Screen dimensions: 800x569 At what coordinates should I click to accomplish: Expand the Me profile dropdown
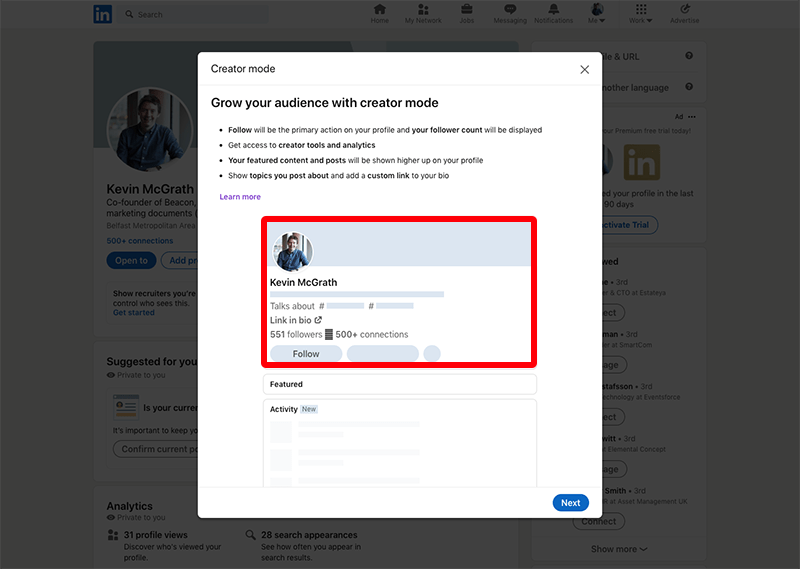coord(596,14)
